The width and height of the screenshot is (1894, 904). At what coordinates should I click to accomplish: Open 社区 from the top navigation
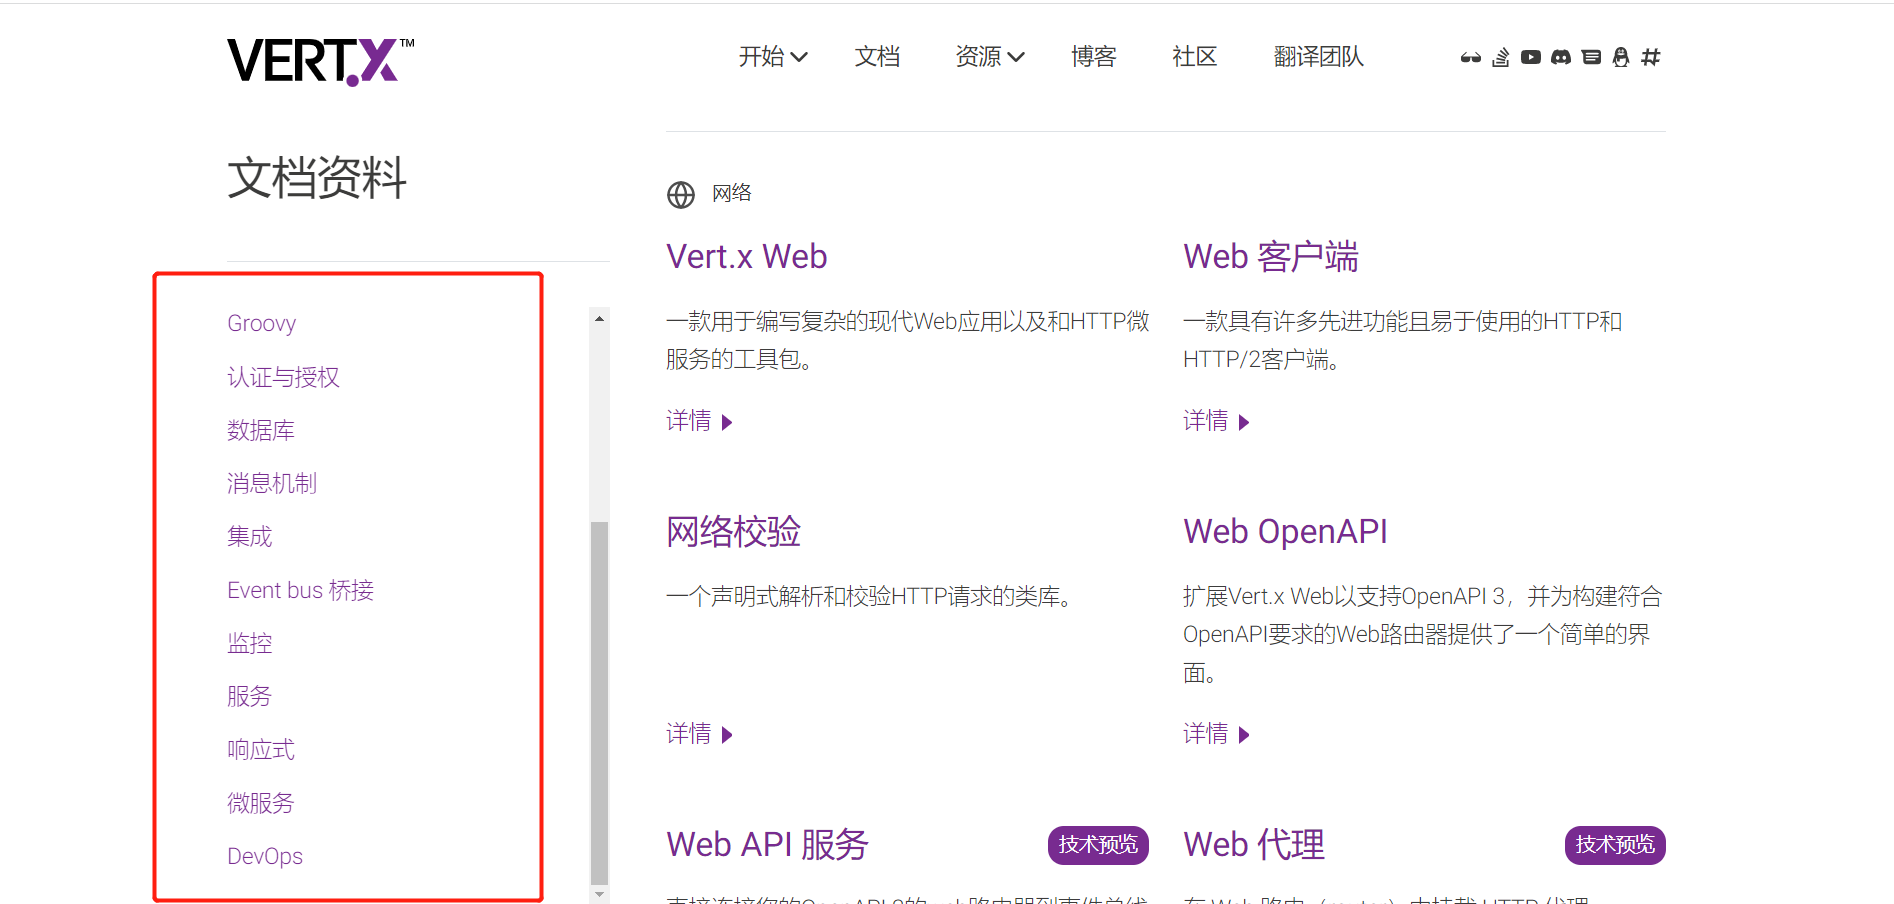pyautogui.click(x=1194, y=57)
